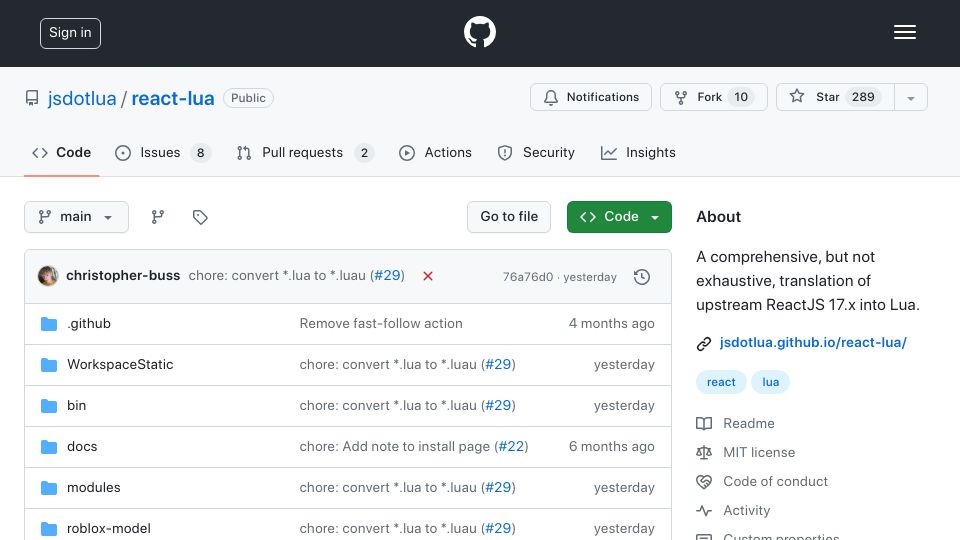The width and height of the screenshot is (960, 540).
Task: Click the Activity pulse icon
Action: pos(704,511)
